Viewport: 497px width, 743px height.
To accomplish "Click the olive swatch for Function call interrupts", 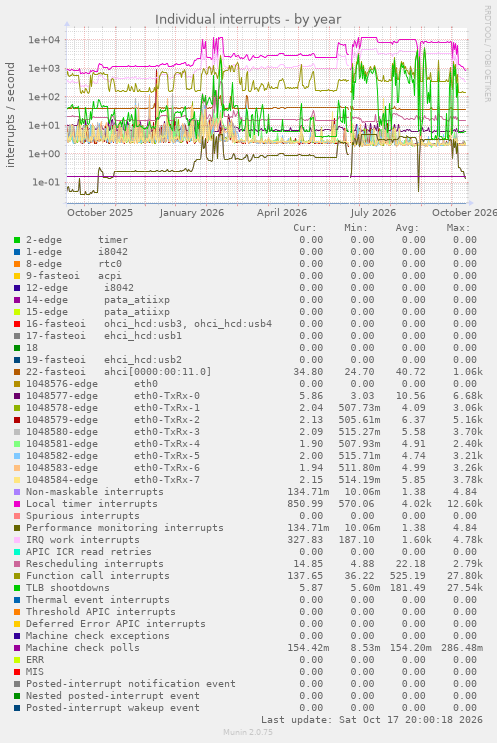I will 17,576.
